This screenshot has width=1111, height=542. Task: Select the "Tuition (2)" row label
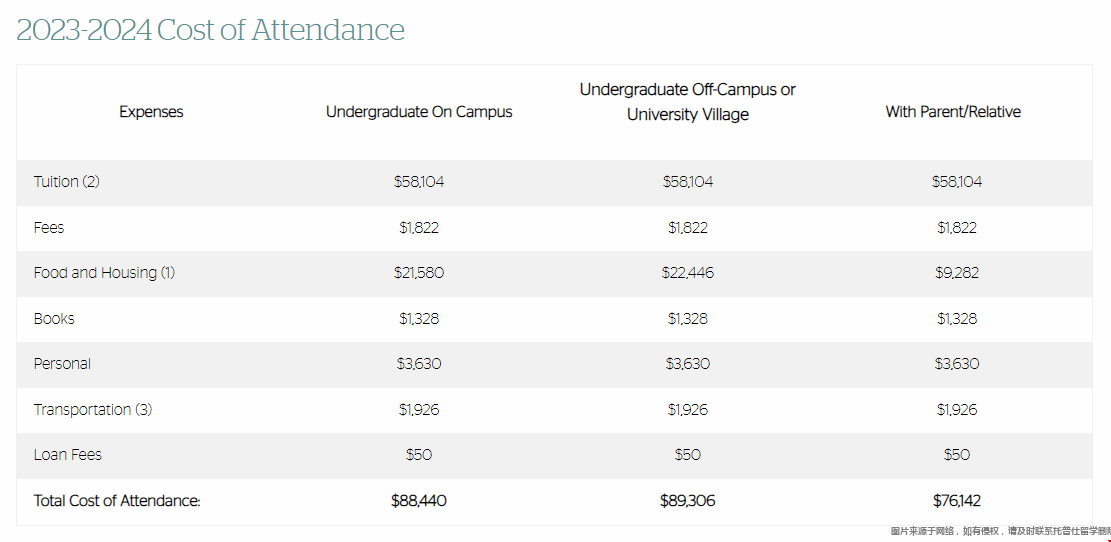67,182
